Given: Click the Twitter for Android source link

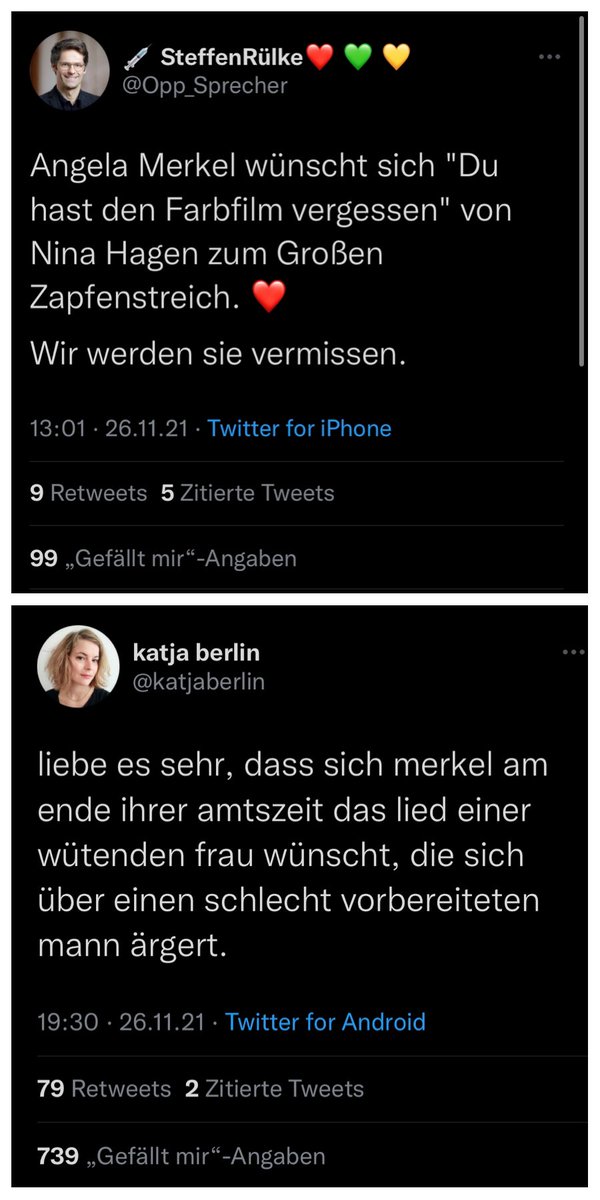Looking at the screenshot, I should [325, 1022].
